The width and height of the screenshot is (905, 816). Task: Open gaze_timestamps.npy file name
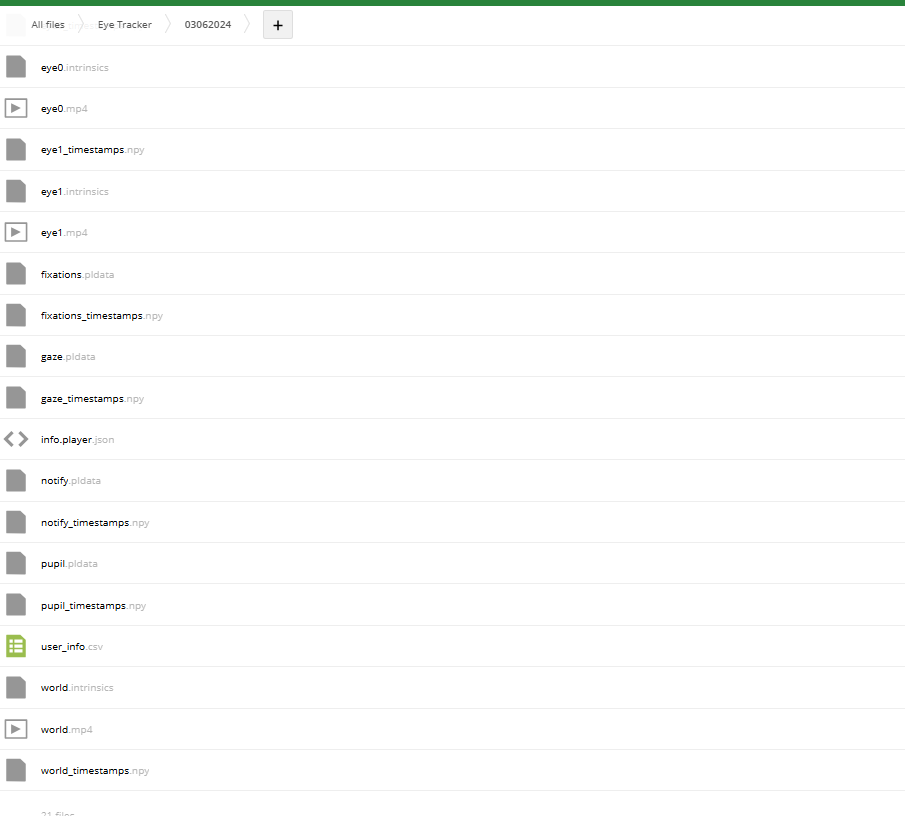pos(92,399)
